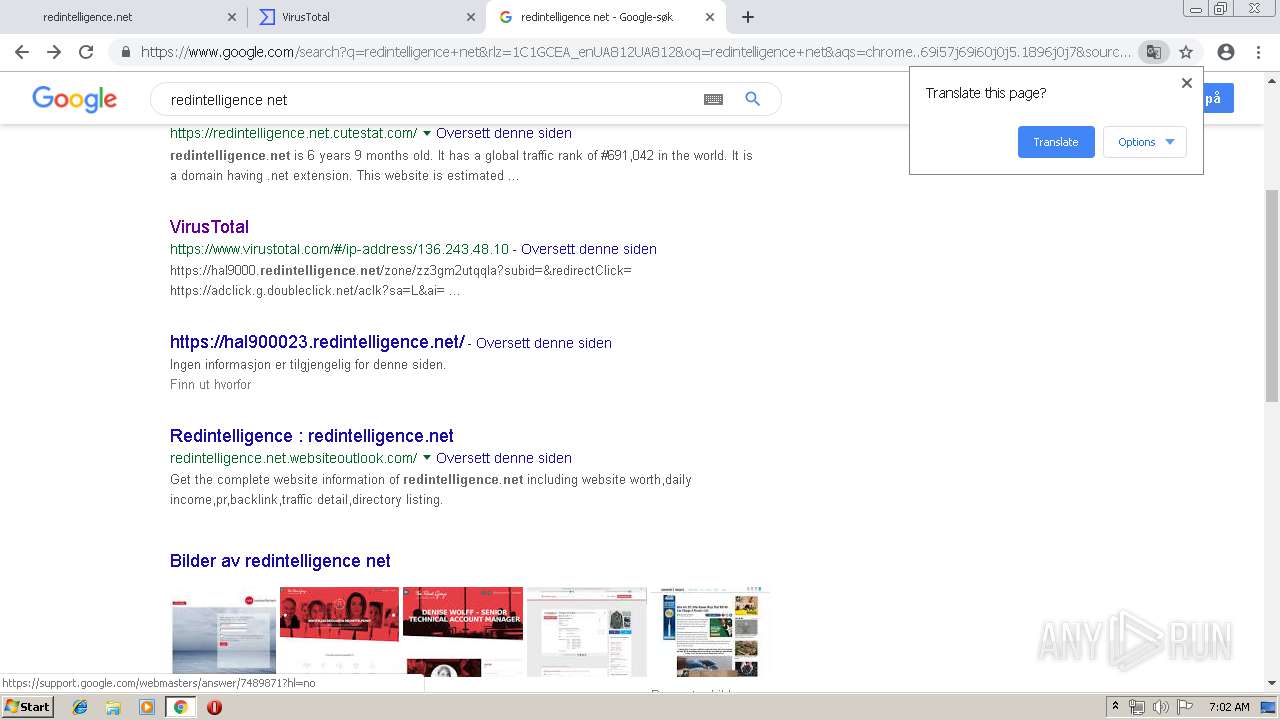
Task: Open first image thumbnail with login page
Action: (x=223, y=630)
